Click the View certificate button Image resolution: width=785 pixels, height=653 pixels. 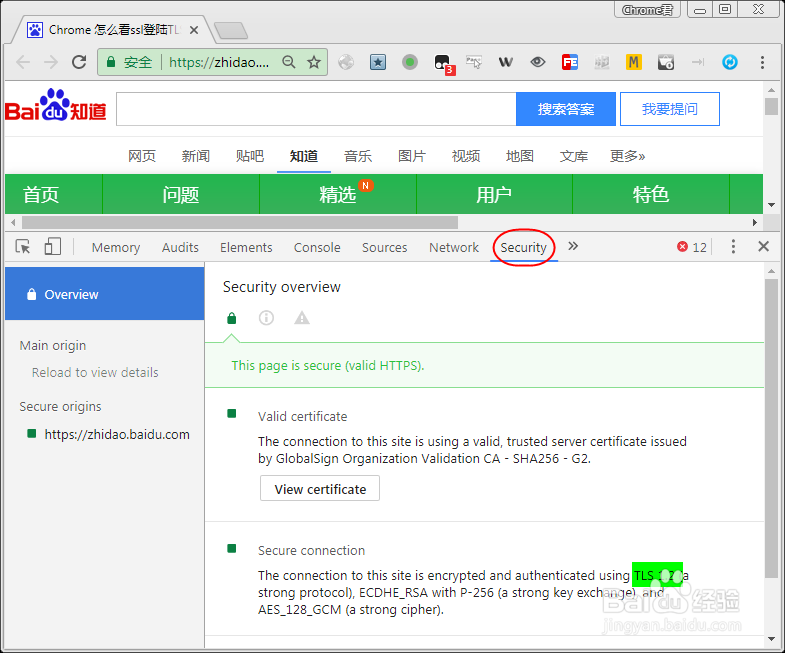tap(320, 488)
